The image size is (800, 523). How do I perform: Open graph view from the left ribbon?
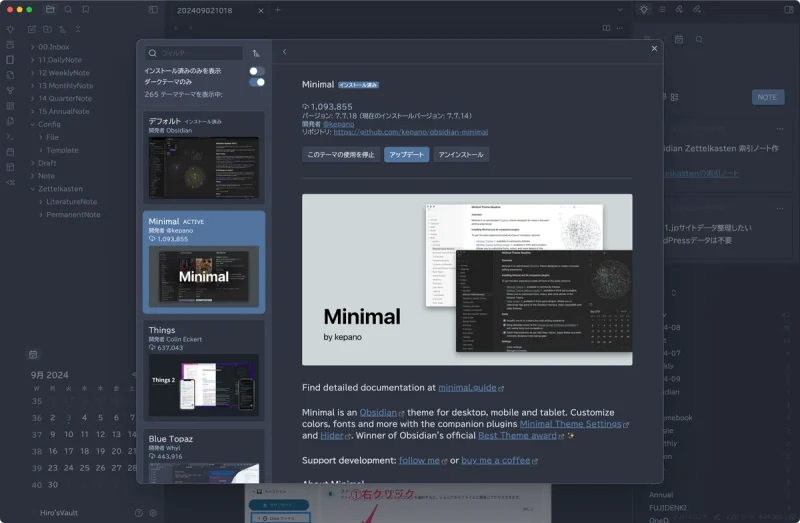pyautogui.click(x=10, y=90)
